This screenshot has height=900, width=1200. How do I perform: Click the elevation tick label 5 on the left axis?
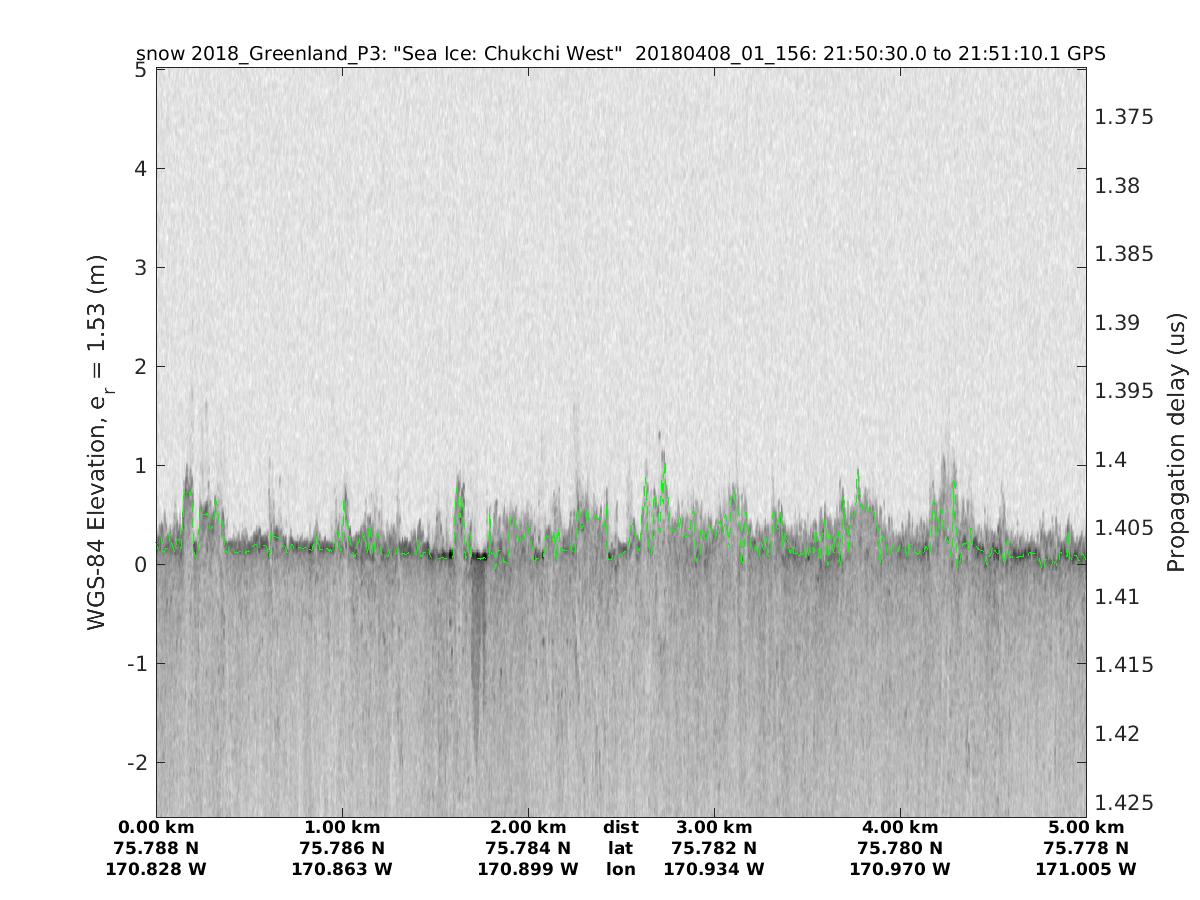(139, 70)
